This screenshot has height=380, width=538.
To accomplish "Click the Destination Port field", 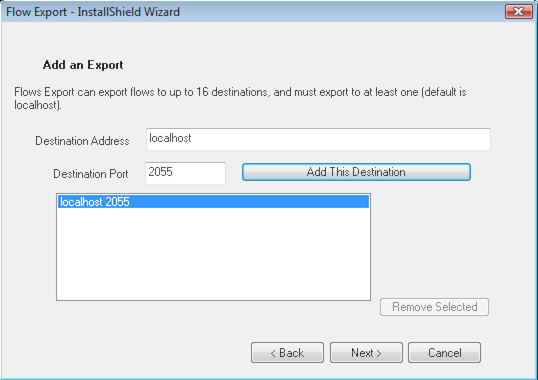I will [x=185, y=173].
